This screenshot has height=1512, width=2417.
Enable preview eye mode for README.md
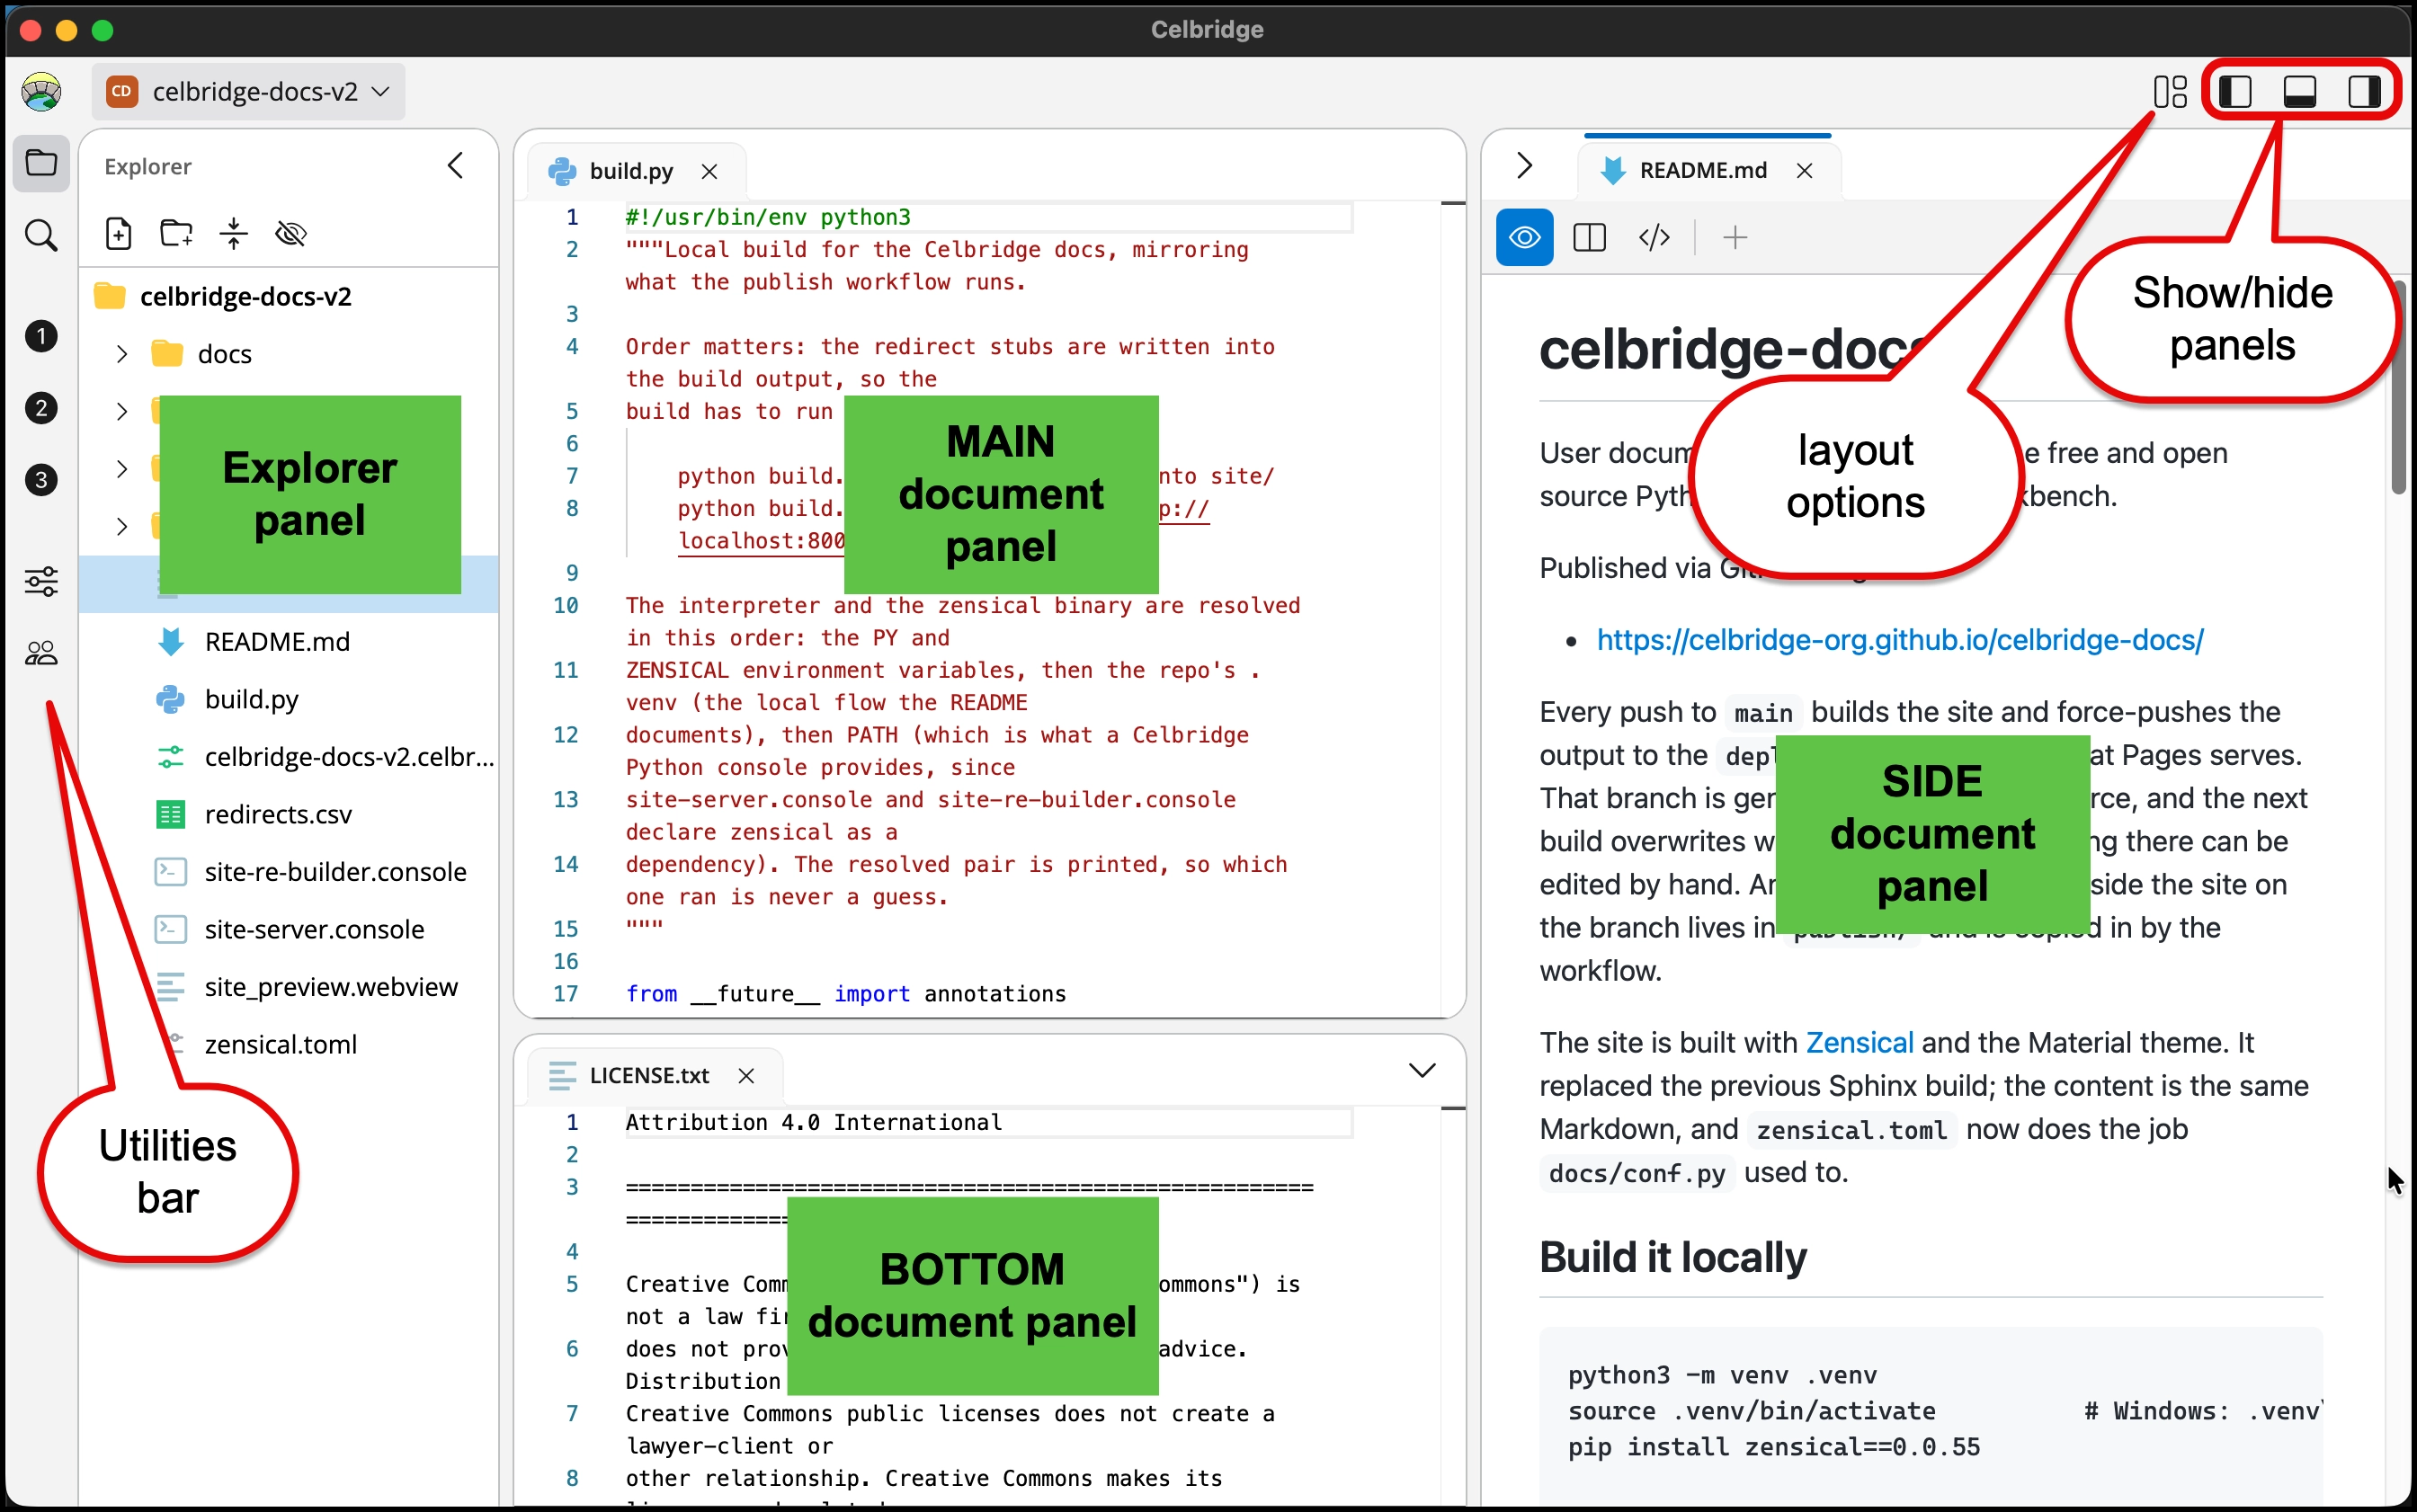click(x=1524, y=238)
